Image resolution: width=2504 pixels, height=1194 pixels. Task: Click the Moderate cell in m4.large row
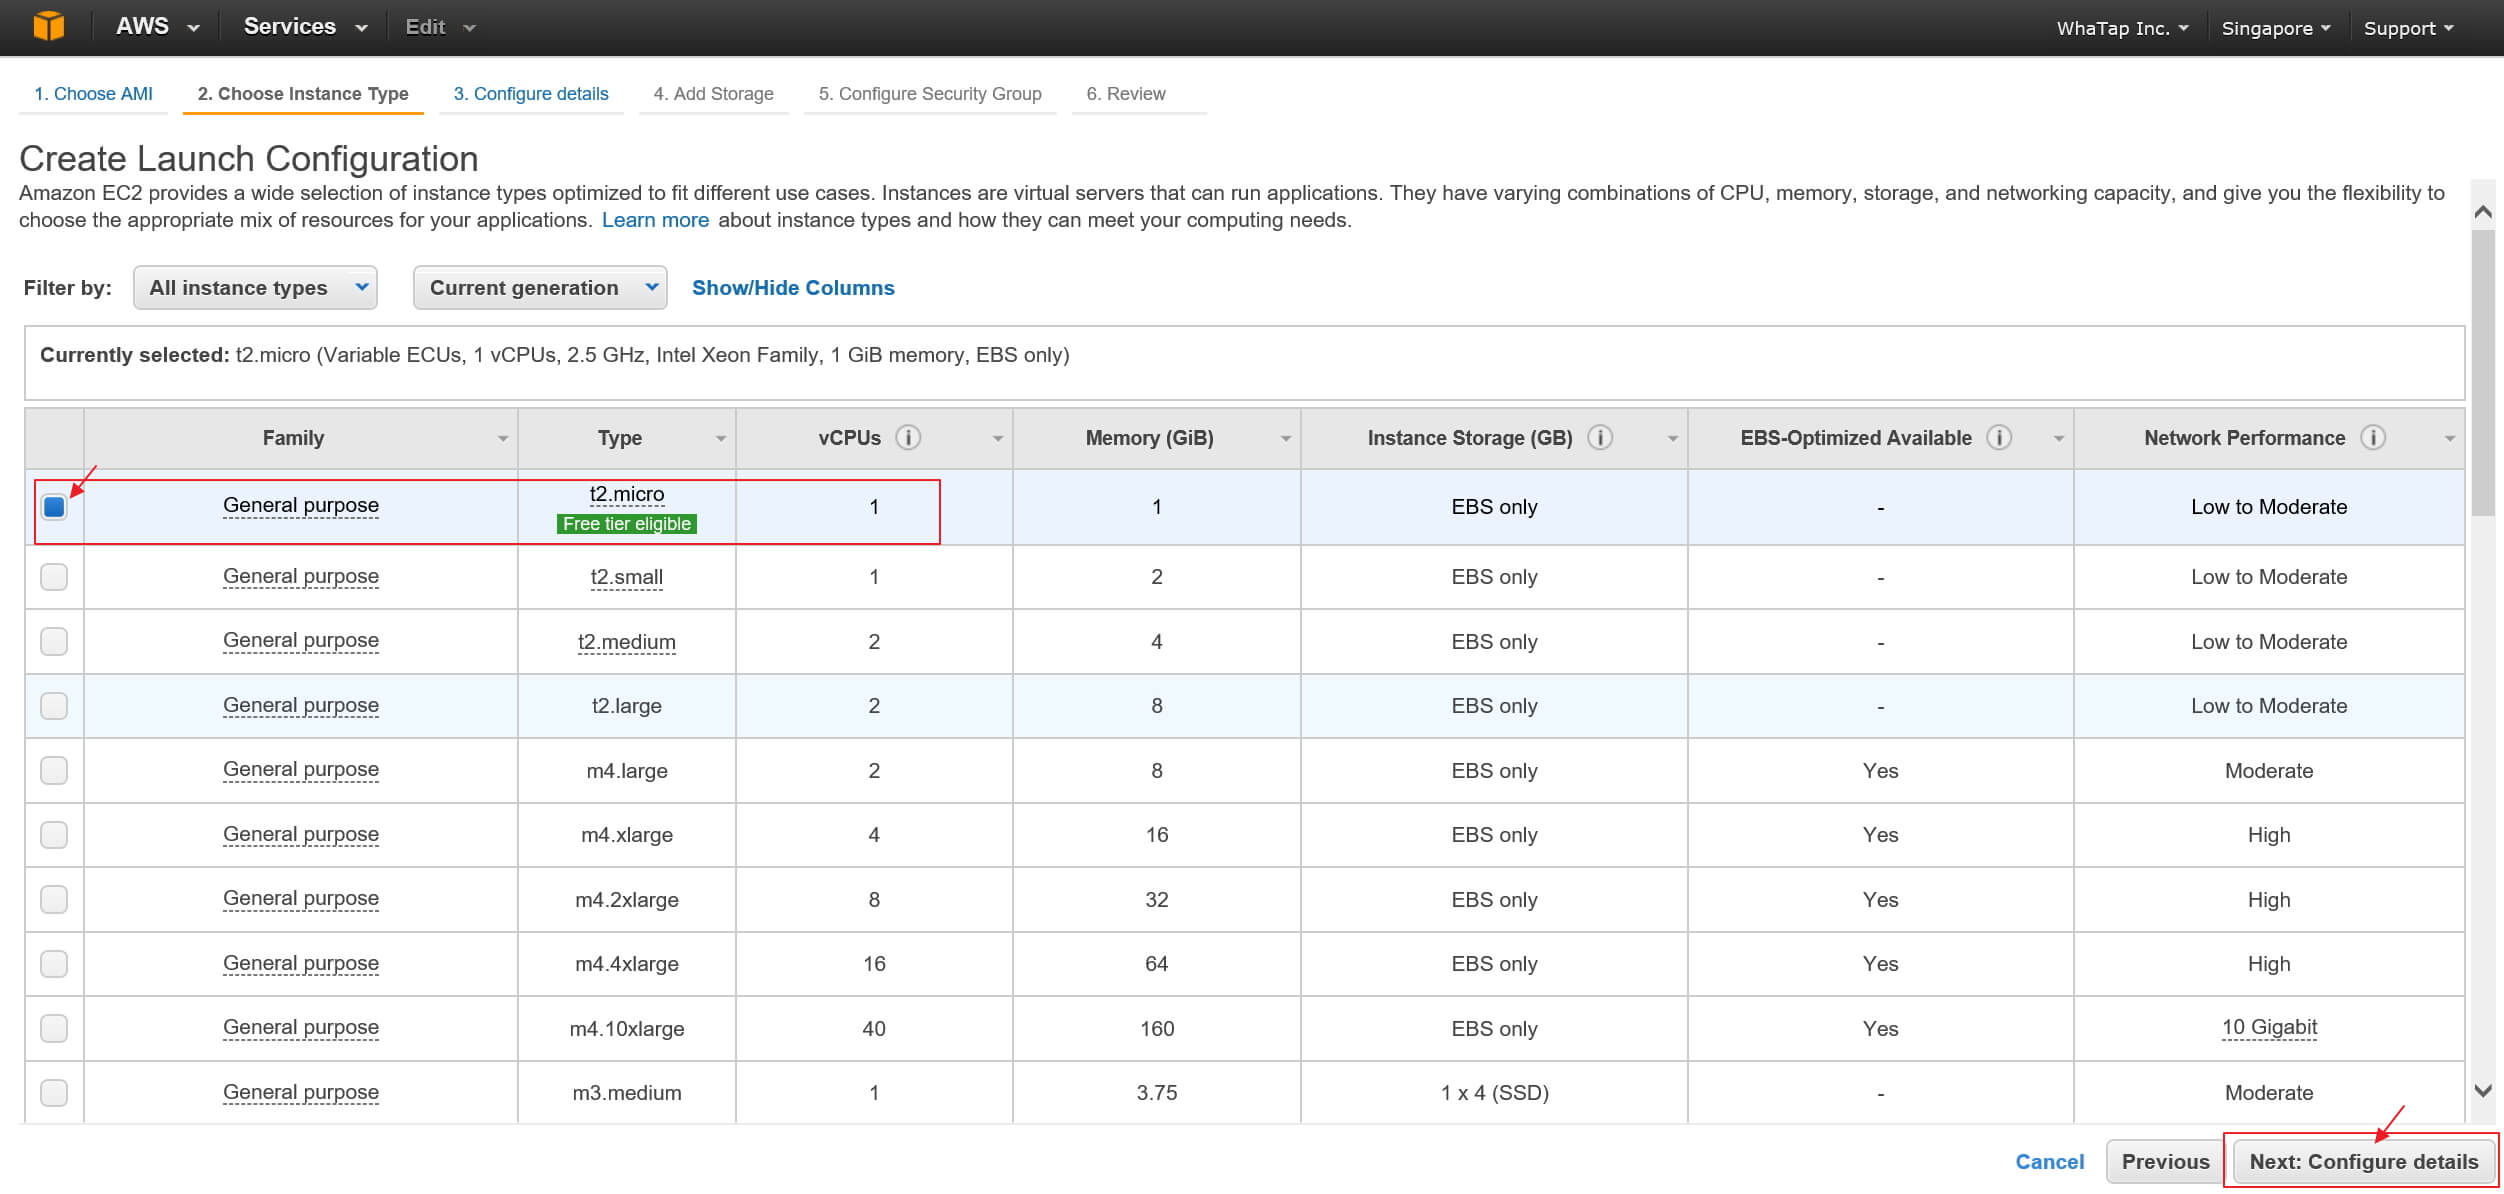click(x=2269, y=771)
